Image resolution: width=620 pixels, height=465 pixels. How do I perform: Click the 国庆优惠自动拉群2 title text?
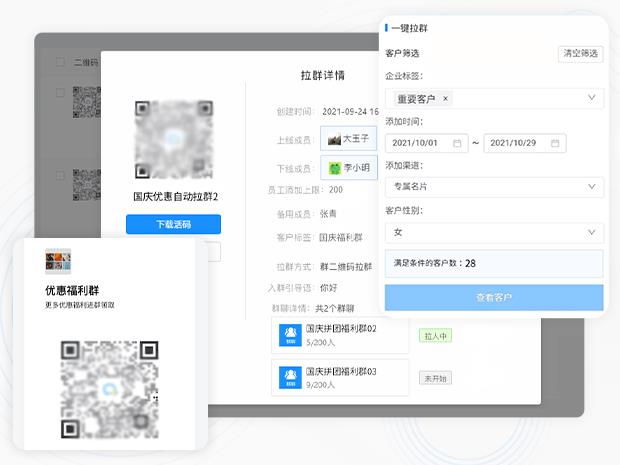click(176, 197)
